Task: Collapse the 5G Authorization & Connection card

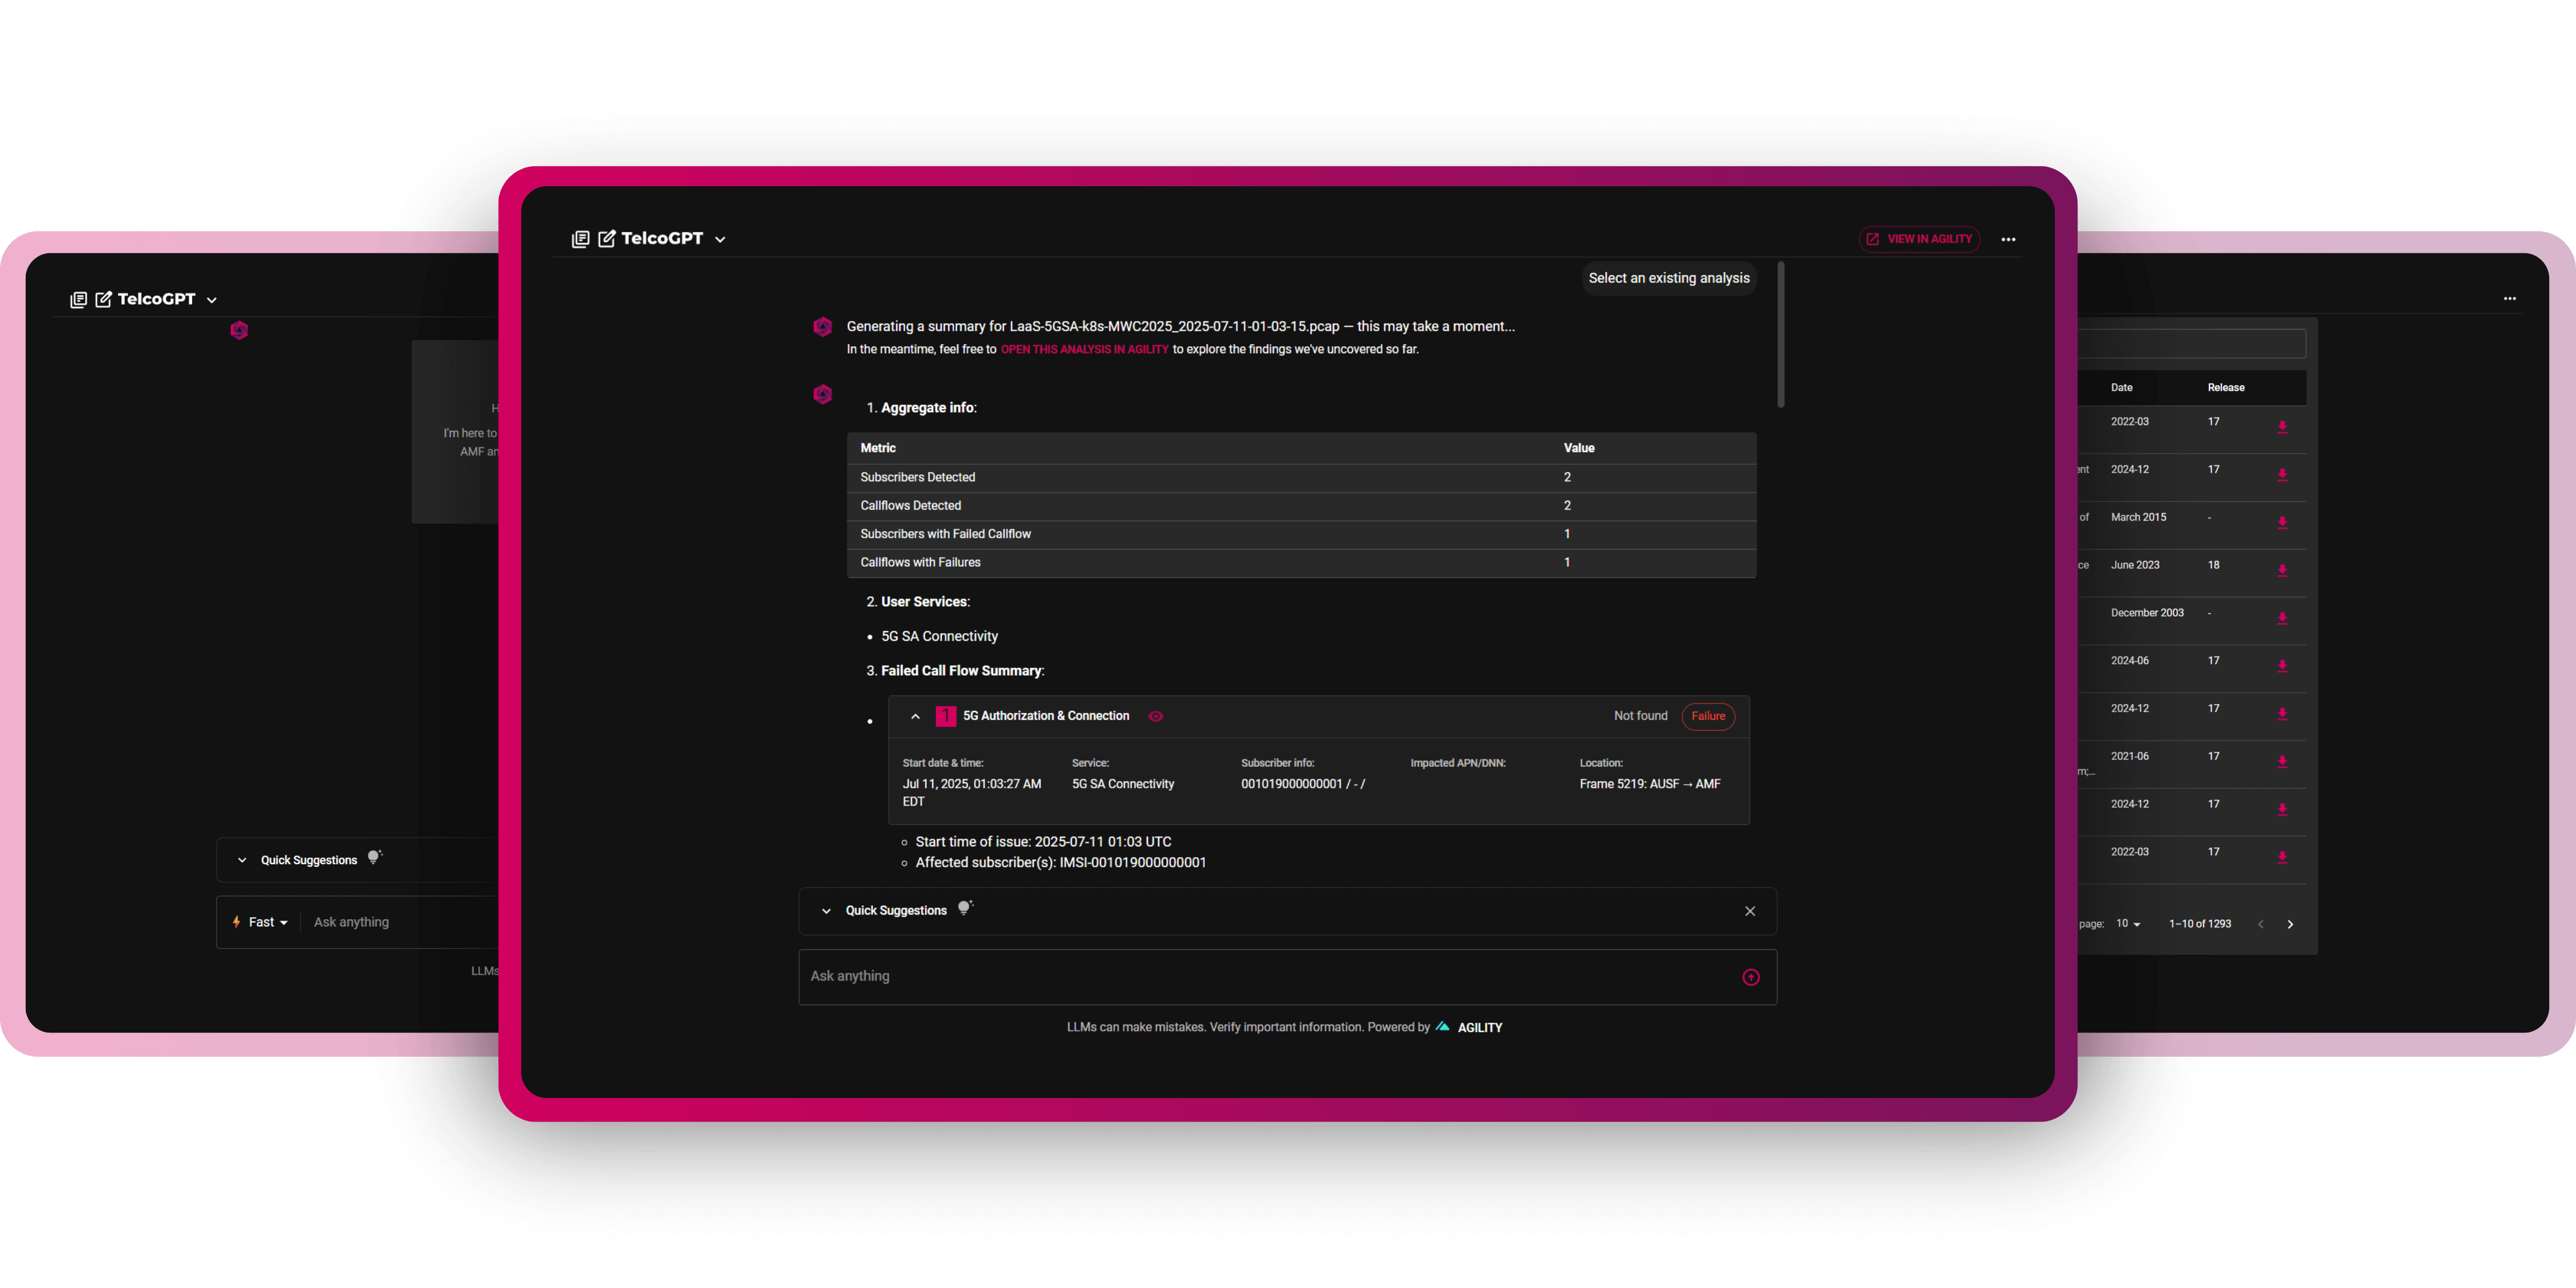Action: tap(915, 716)
